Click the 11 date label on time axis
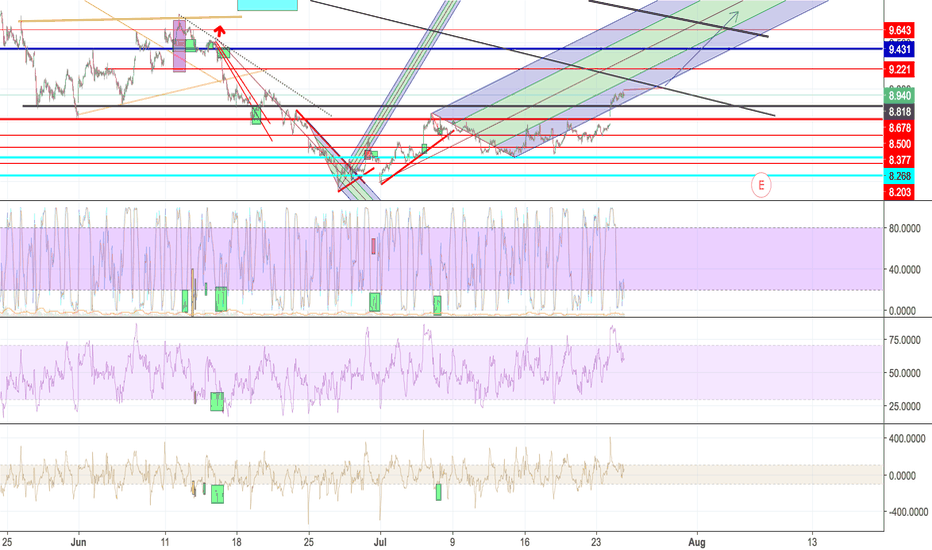 click(x=165, y=542)
